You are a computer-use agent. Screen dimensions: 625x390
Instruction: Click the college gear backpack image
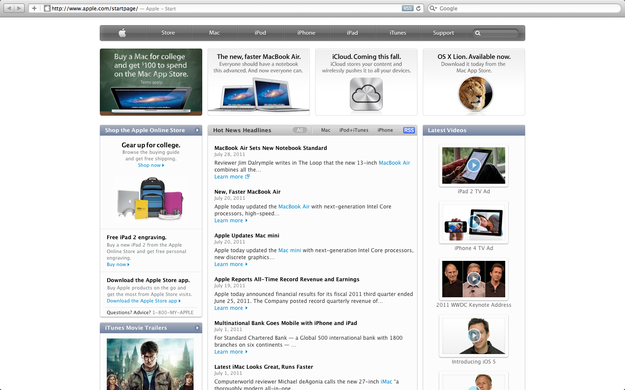[151, 199]
